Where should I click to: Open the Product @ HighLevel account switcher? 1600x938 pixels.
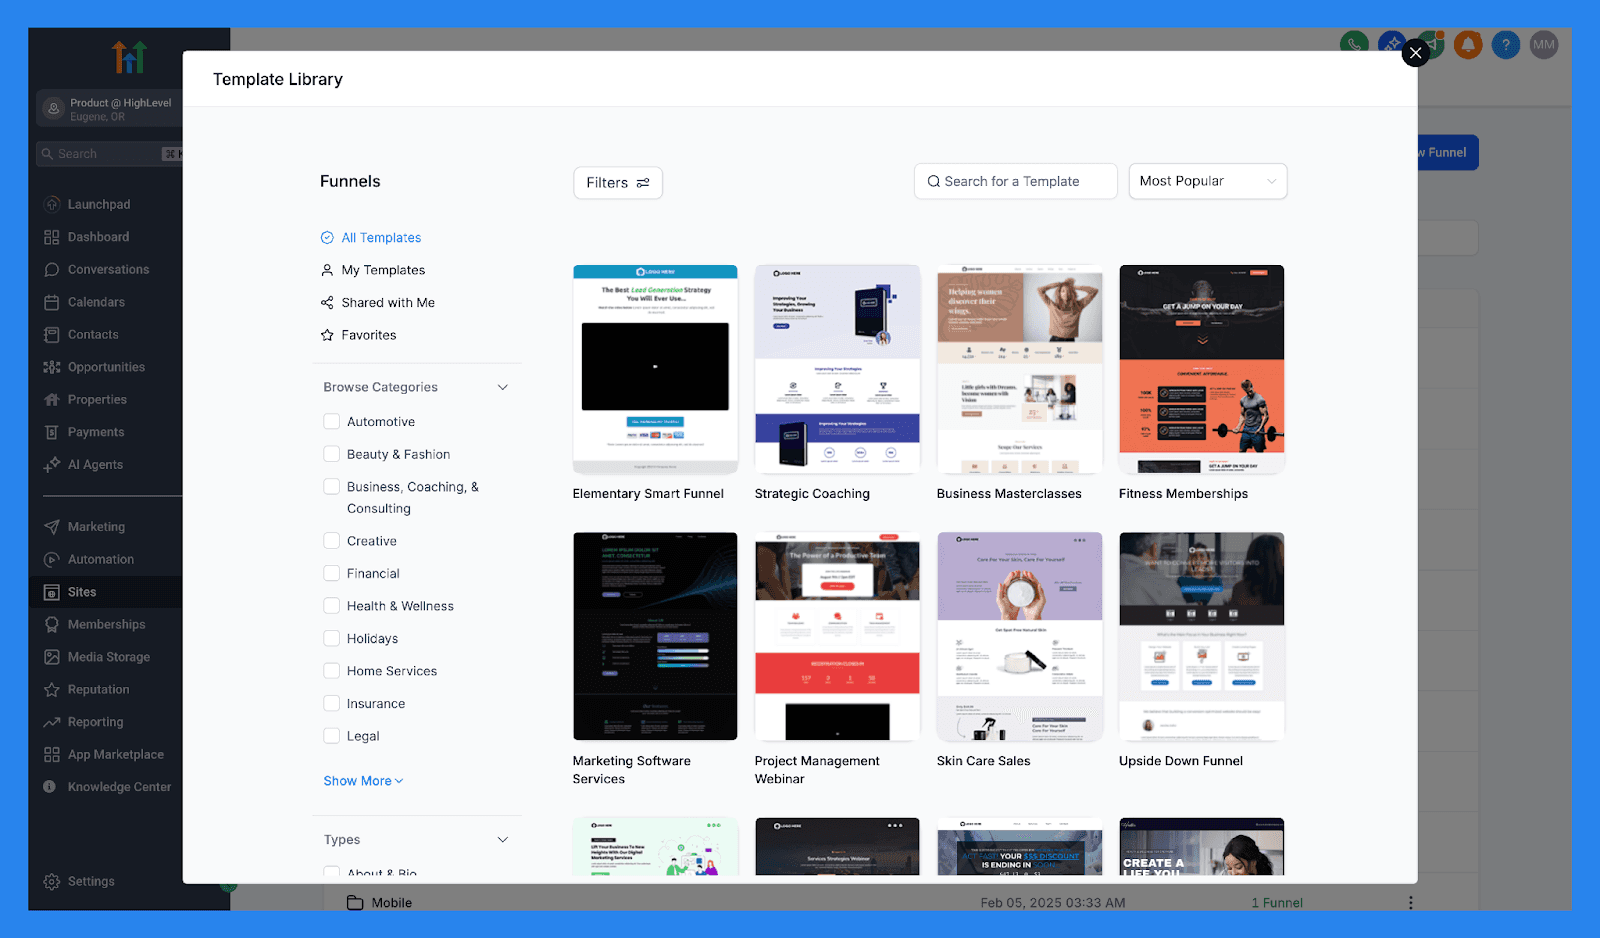coord(110,109)
